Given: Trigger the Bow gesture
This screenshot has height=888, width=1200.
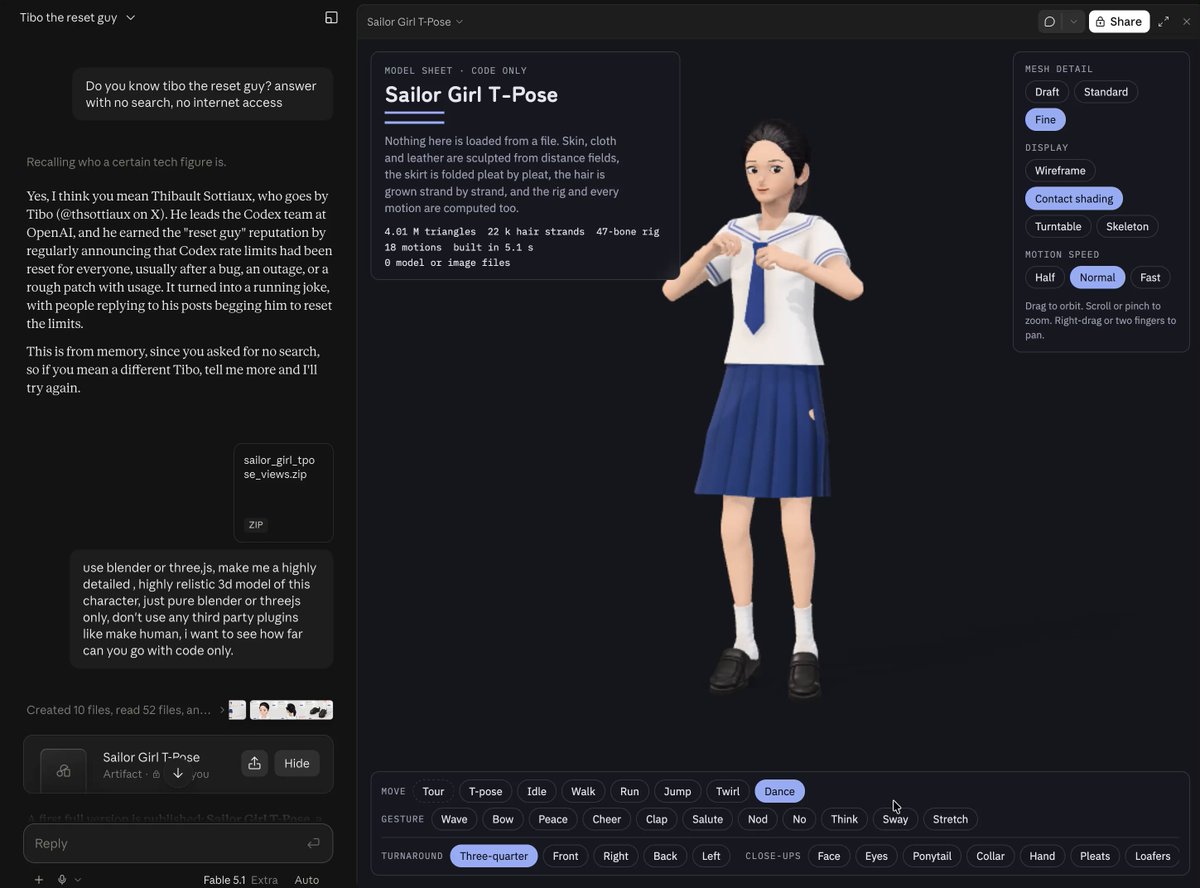Looking at the screenshot, I should [x=503, y=820].
